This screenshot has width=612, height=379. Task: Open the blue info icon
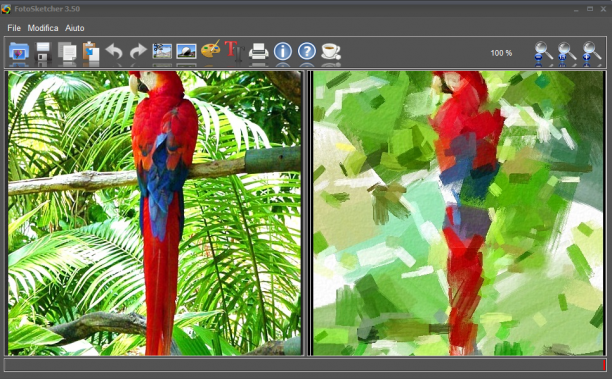click(x=283, y=51)
